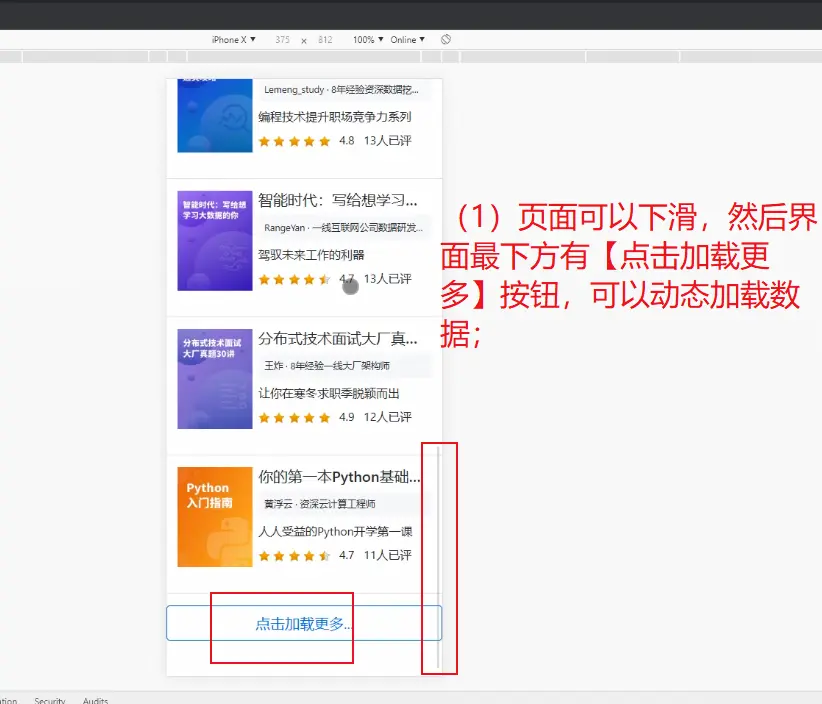Click the author line Lemeng_study
The image size is (822, 704).
pos(341,90)
